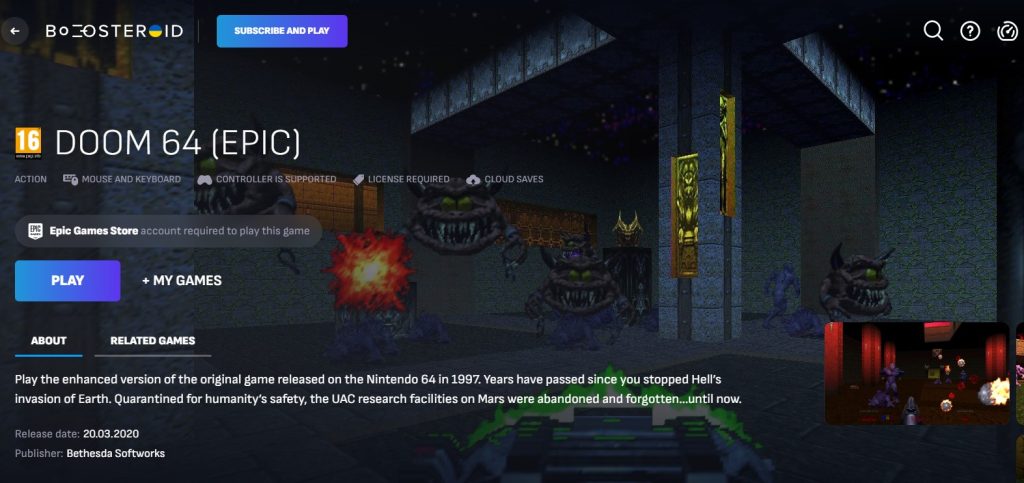This screenshot has width=1024, height=483.
Task: Open the search magnifier icon
Action: pyautogui.click(x=933, y=31)
